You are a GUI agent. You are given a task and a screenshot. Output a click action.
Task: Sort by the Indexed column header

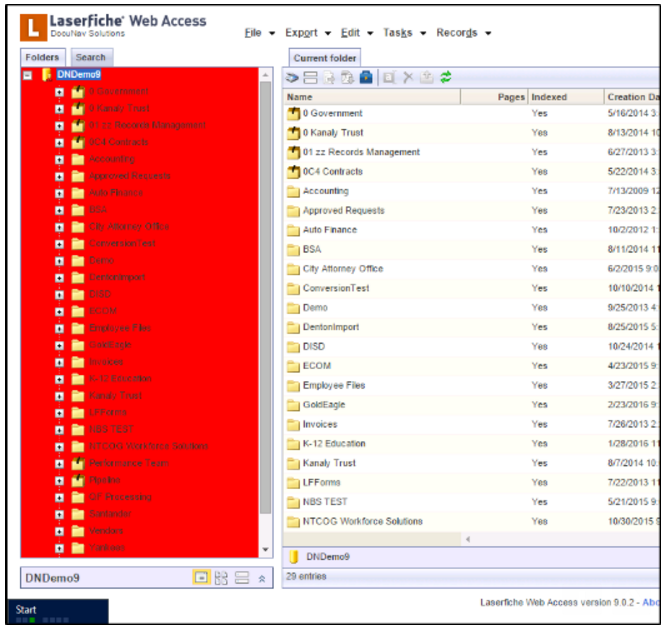[x=566, y=97]
